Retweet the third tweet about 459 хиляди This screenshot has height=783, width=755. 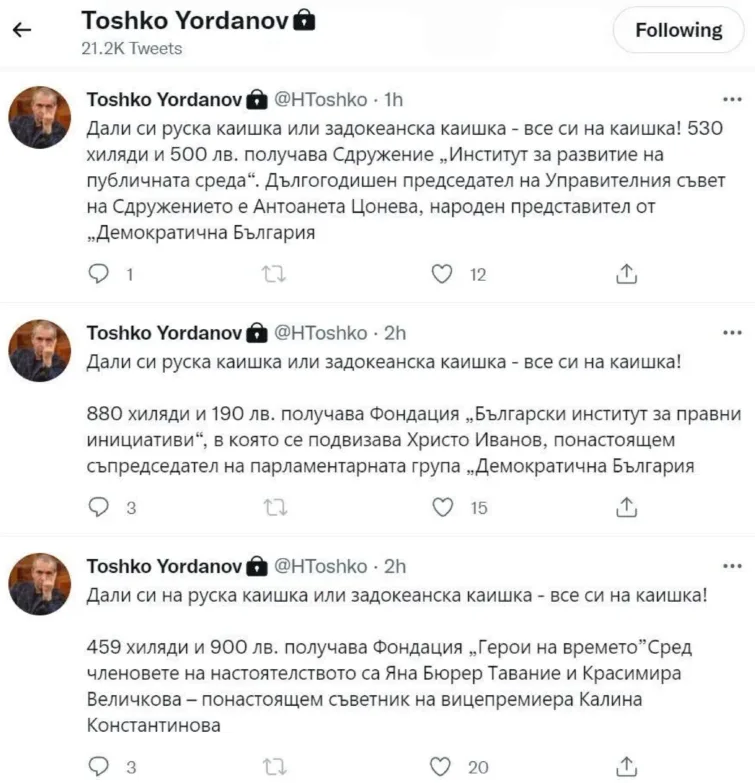[x=272, y=766]
